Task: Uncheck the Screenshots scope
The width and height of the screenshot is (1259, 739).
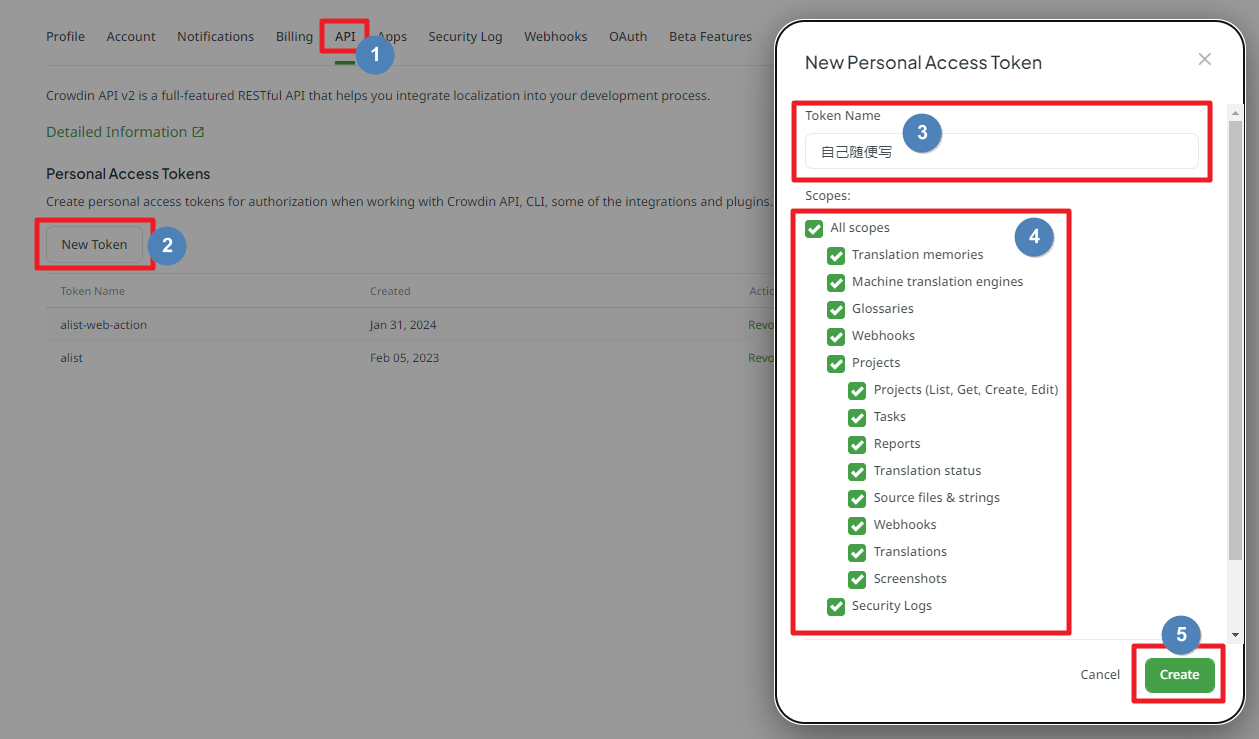Action: coord(857,579)
